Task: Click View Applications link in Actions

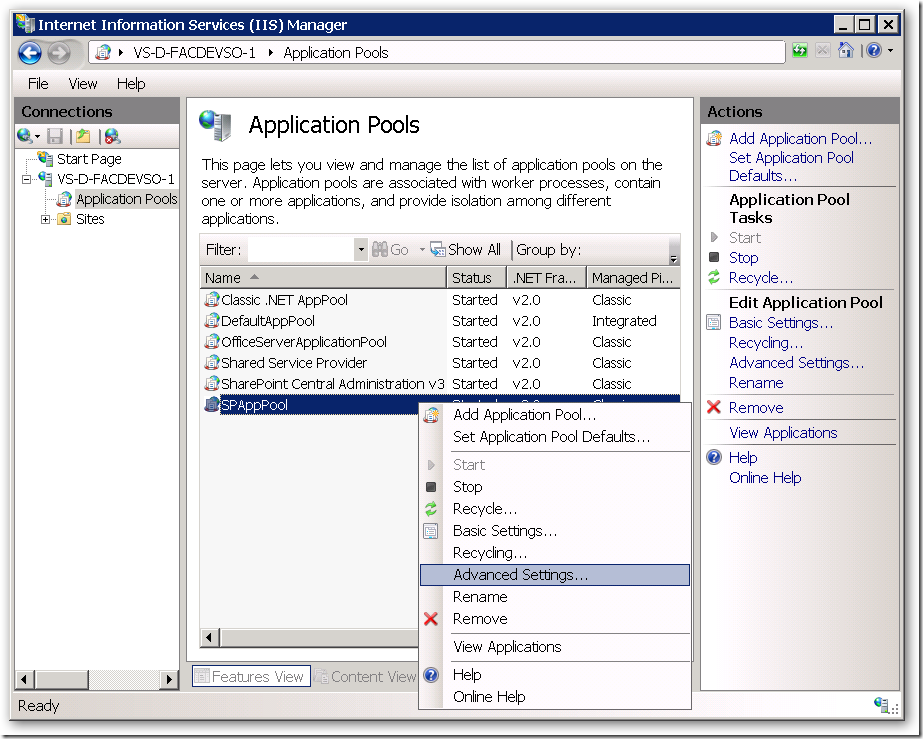Action: 783,433
